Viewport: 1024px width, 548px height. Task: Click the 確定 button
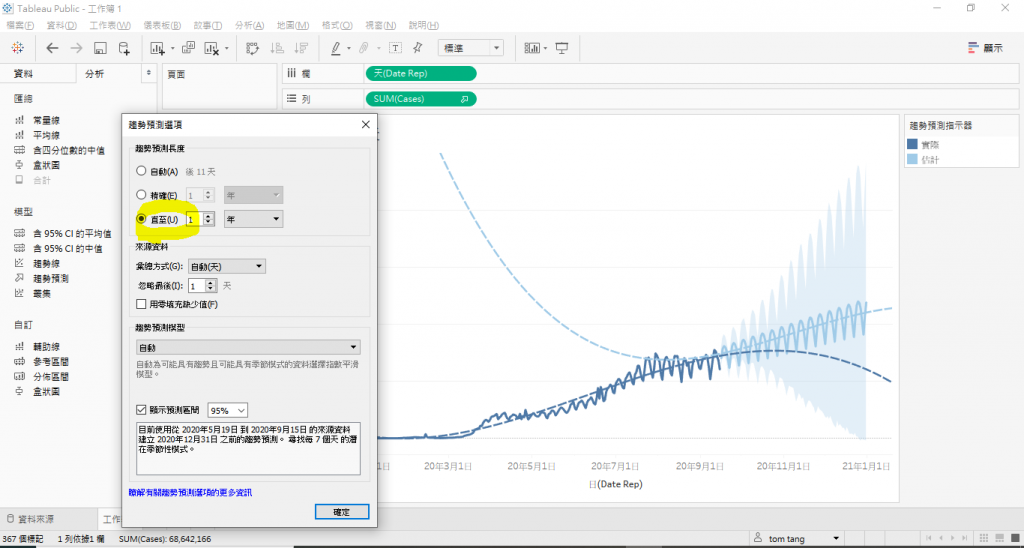[342, 512]
